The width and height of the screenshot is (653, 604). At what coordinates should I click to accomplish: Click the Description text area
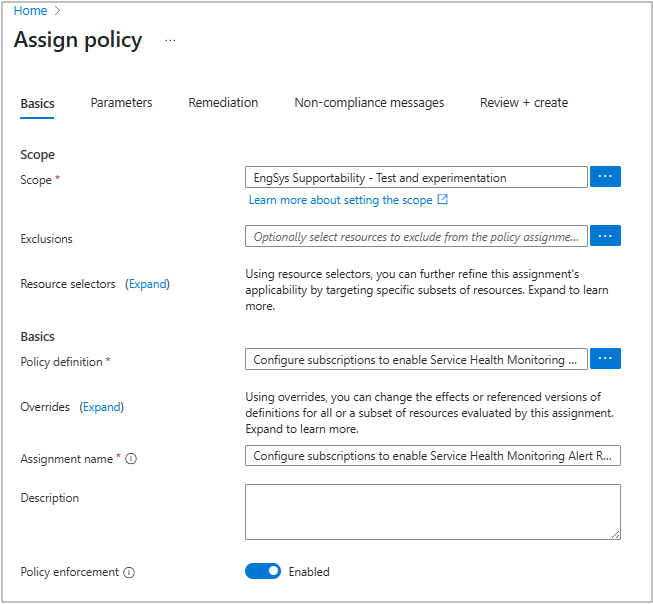click(x=432, y=512)
